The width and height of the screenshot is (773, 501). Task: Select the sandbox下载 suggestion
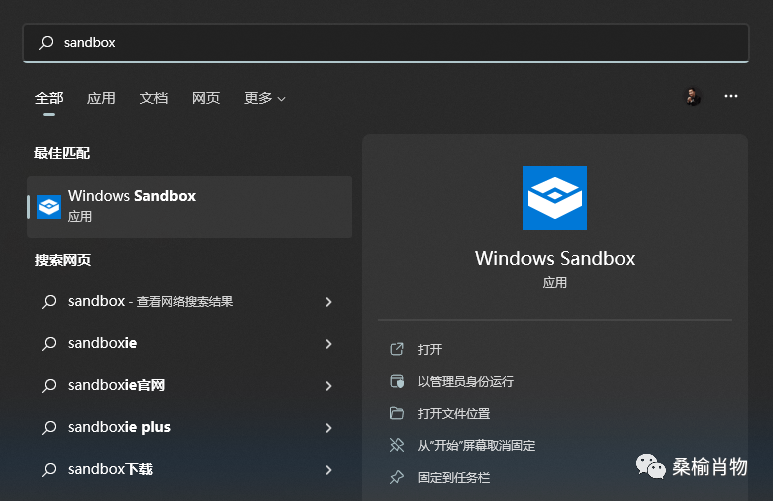(x=190, y=469)
